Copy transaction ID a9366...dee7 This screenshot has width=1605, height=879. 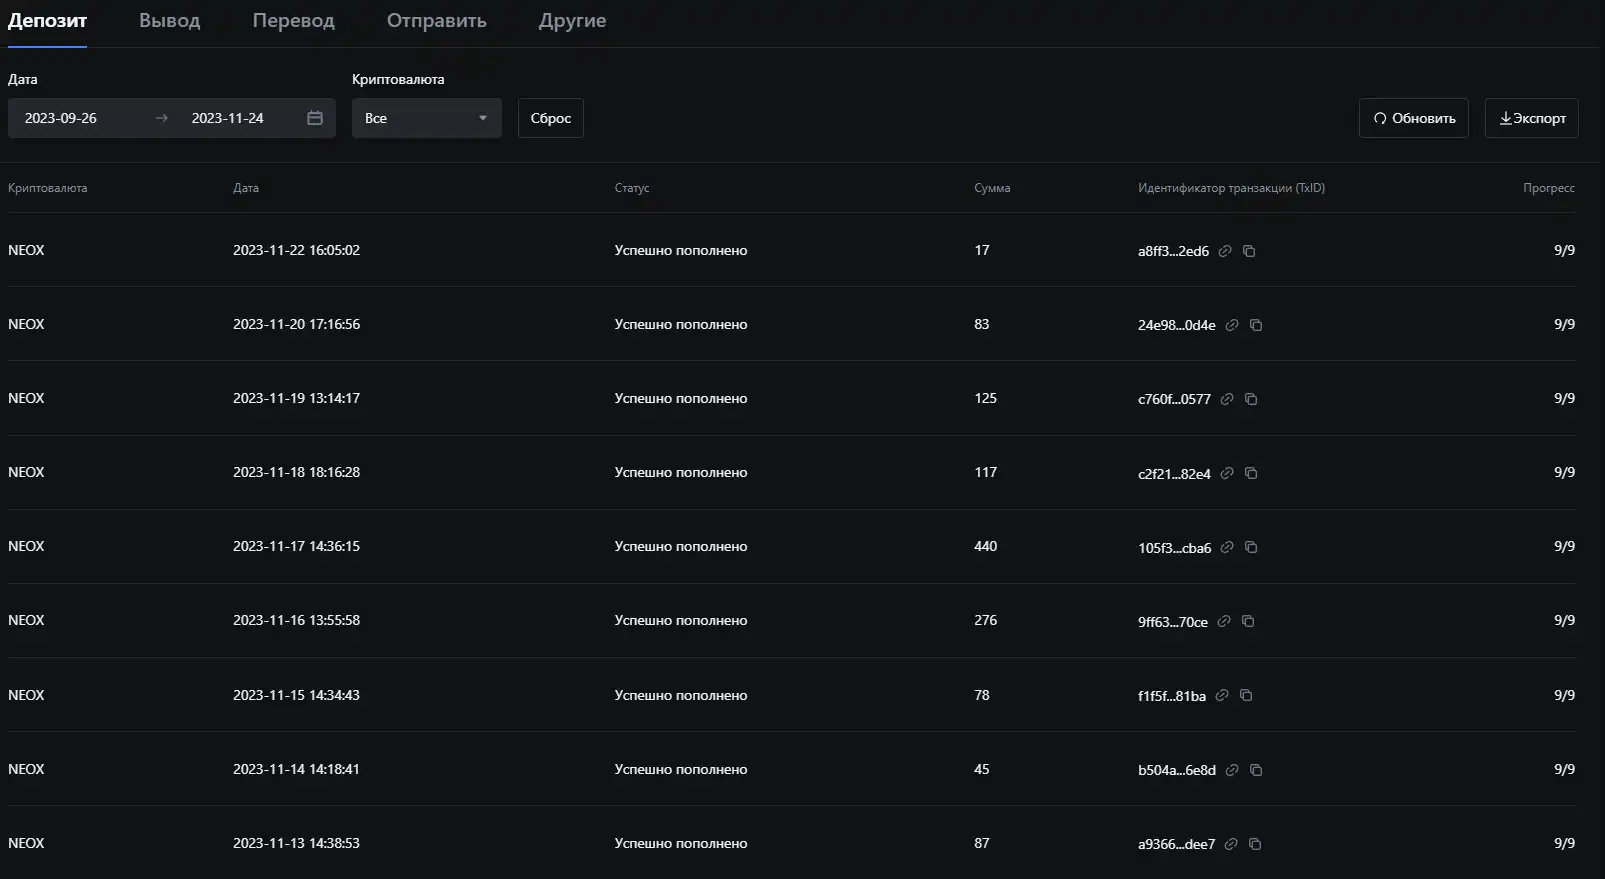[x=1255, y=844]
